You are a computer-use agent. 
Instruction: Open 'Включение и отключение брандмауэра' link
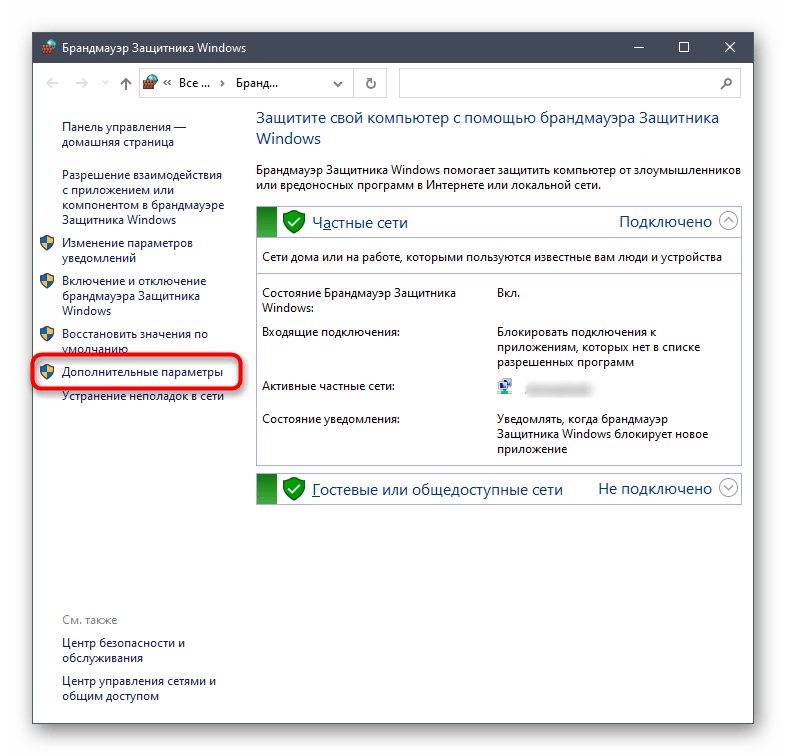click(x=134, y=296)
